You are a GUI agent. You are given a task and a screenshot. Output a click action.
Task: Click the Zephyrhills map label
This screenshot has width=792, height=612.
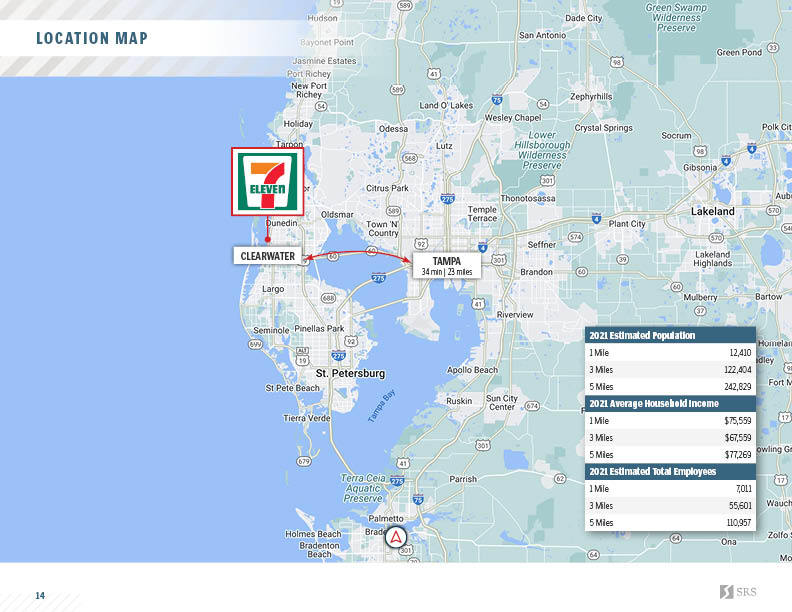point(591,96)
